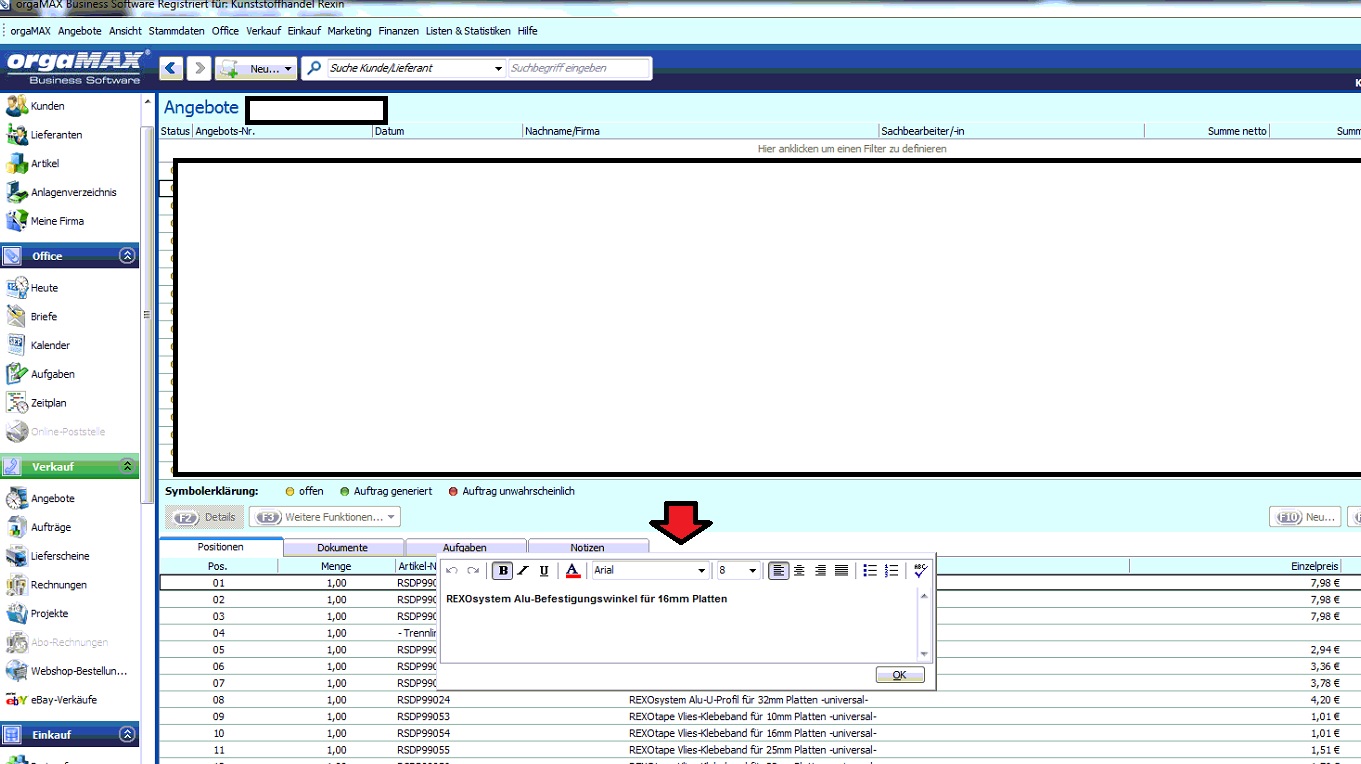1361x764 pixels.
Task: Toggle underline formatting in the text editor
Action: coord(544,571)
